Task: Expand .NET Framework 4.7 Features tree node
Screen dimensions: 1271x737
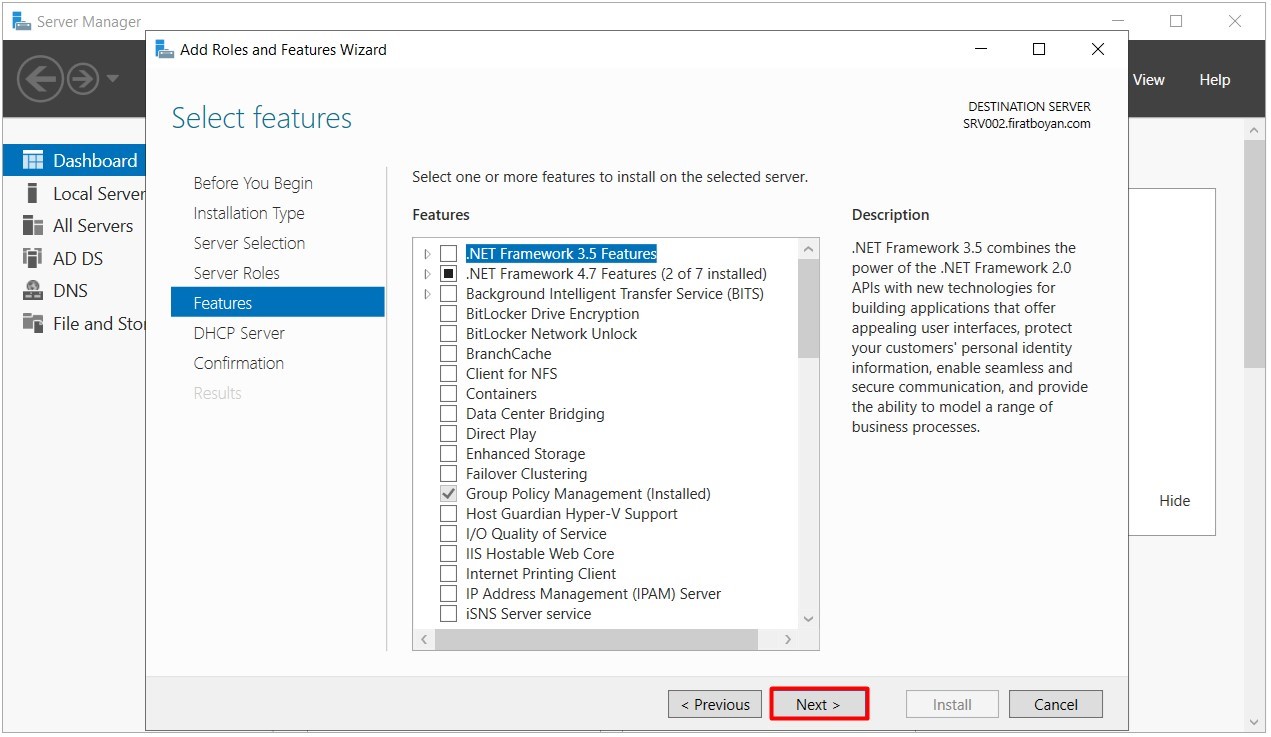Action: 427,274
